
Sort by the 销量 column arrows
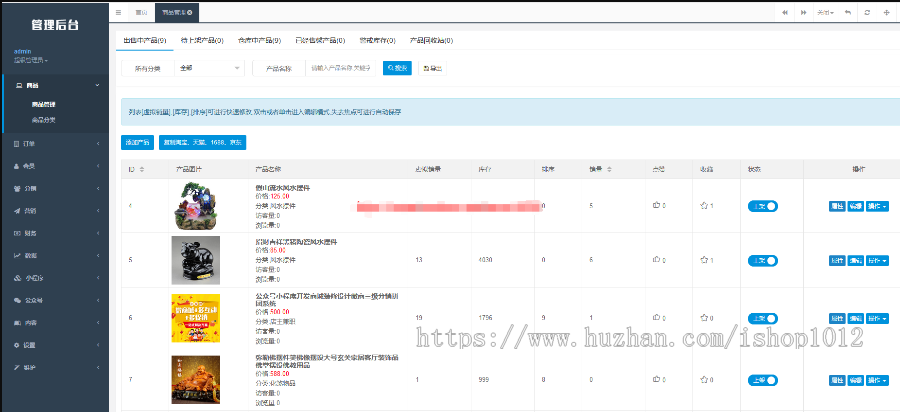pos(609,169)
